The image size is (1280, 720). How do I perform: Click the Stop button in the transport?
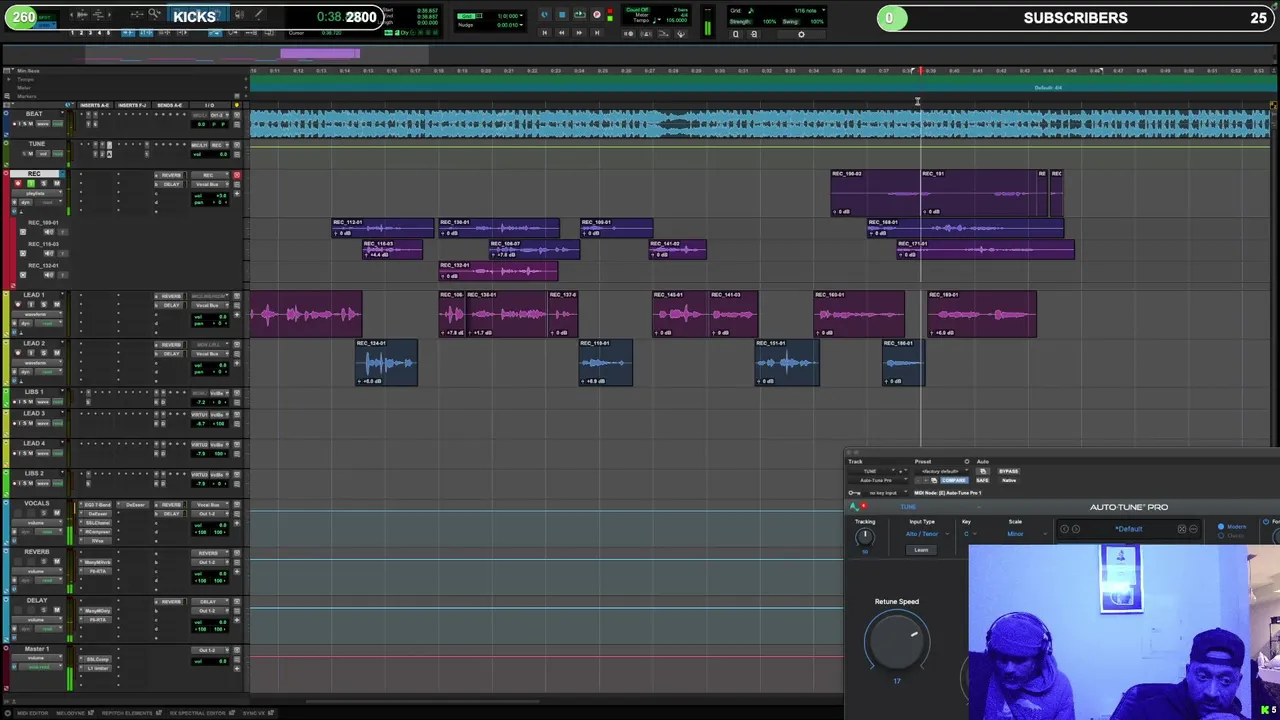coord(562,15)
